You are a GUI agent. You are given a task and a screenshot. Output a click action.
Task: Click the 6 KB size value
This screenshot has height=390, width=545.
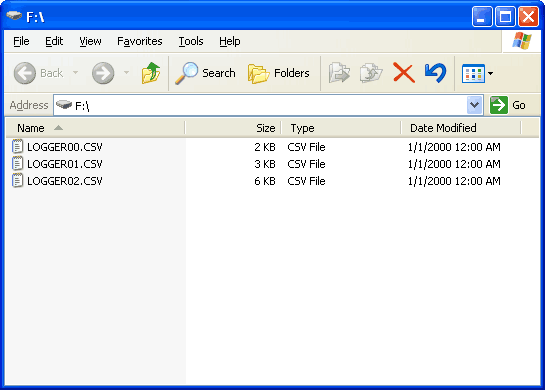pos(265,181)
